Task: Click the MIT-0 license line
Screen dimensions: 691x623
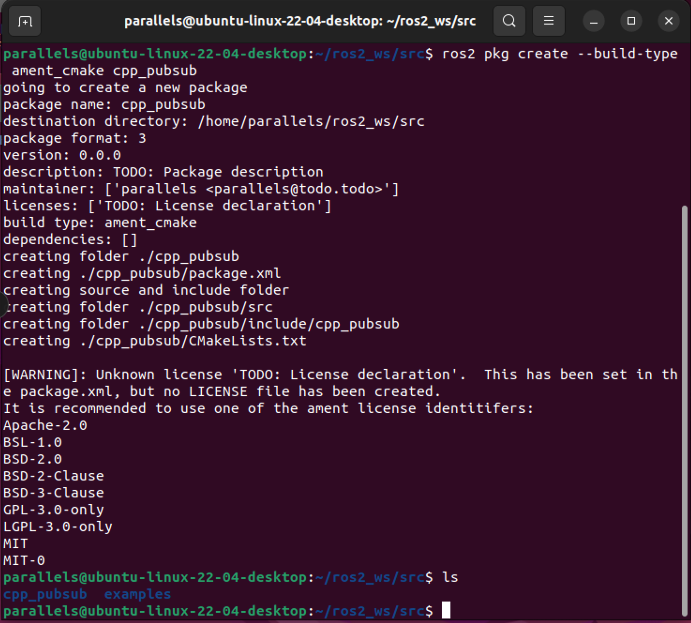Action: pos(24,560)
